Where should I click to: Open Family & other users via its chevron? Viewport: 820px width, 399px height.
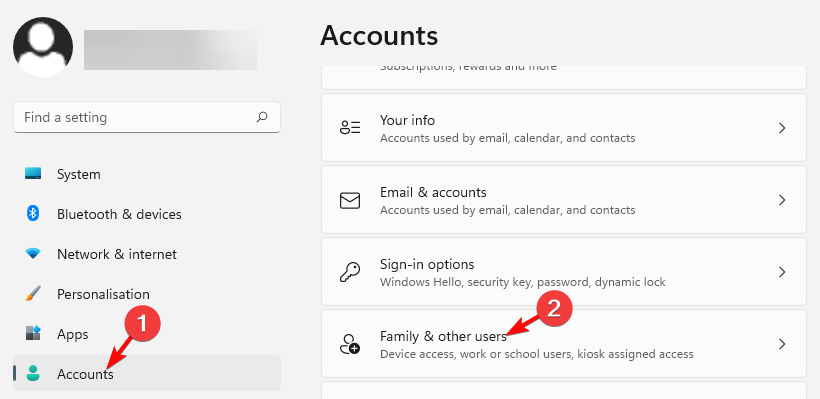tap(782, 344)
